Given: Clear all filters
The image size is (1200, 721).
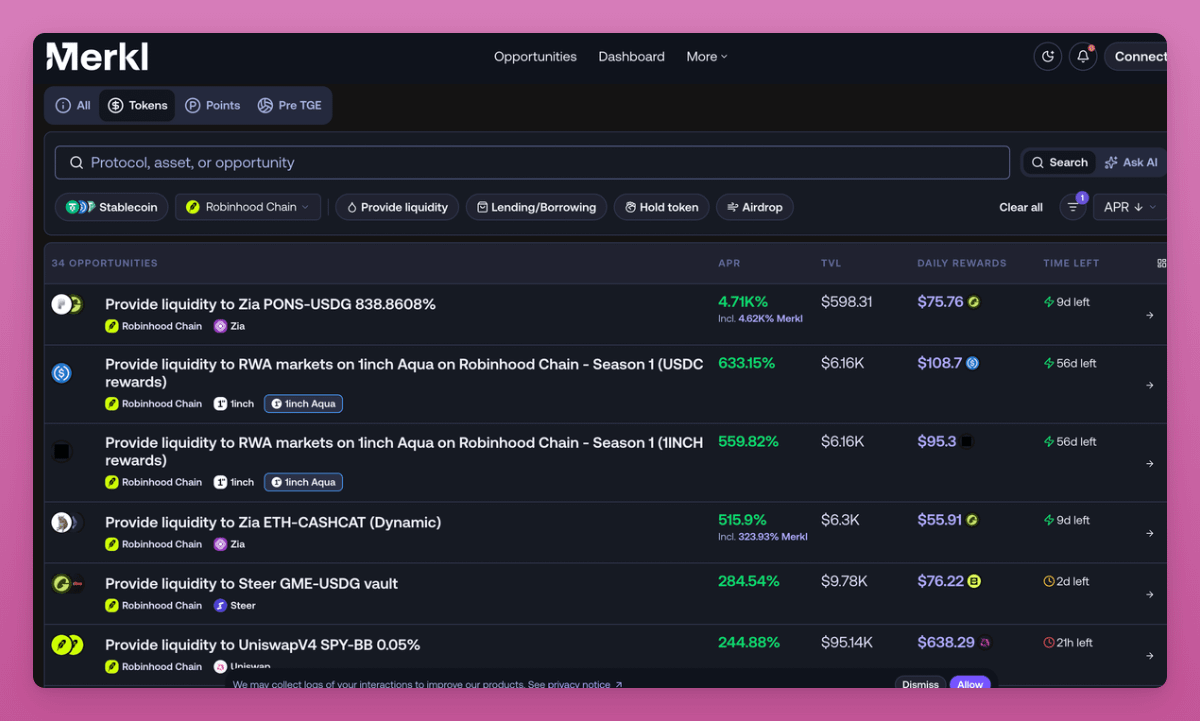Looking at the screenshot, I should (x=1021, y=207).
